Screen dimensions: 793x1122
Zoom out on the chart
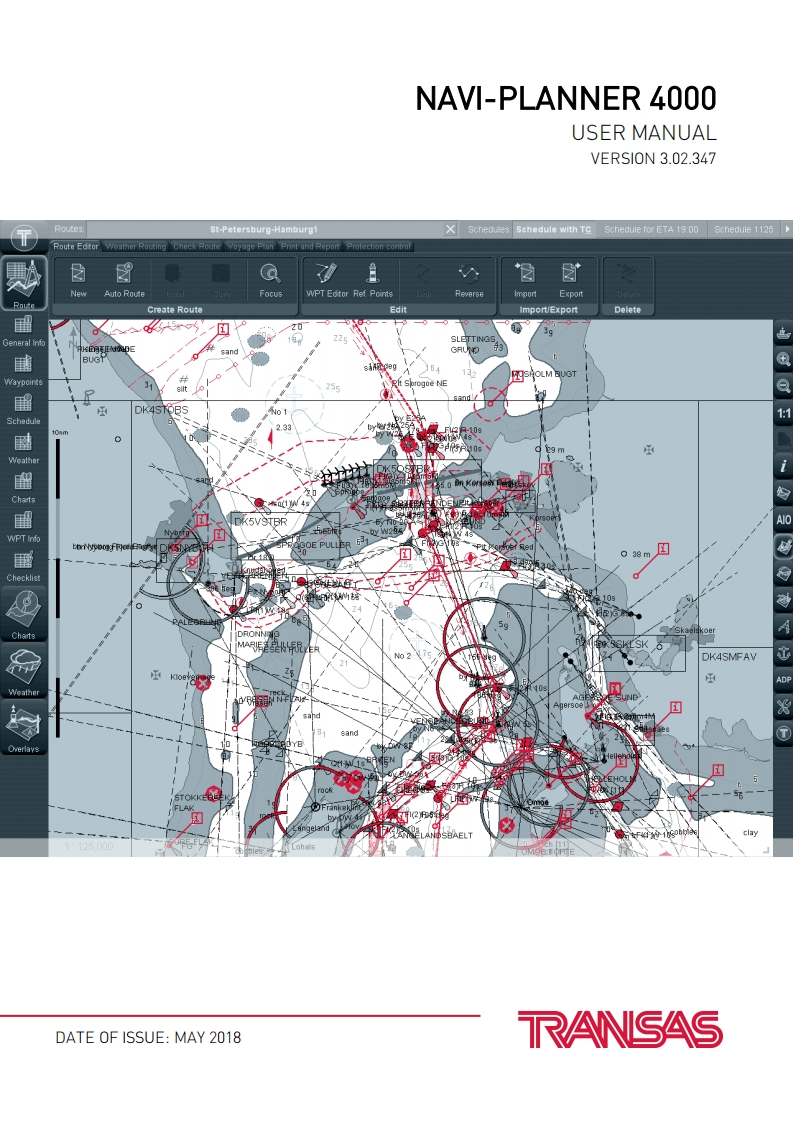point(784,386)
